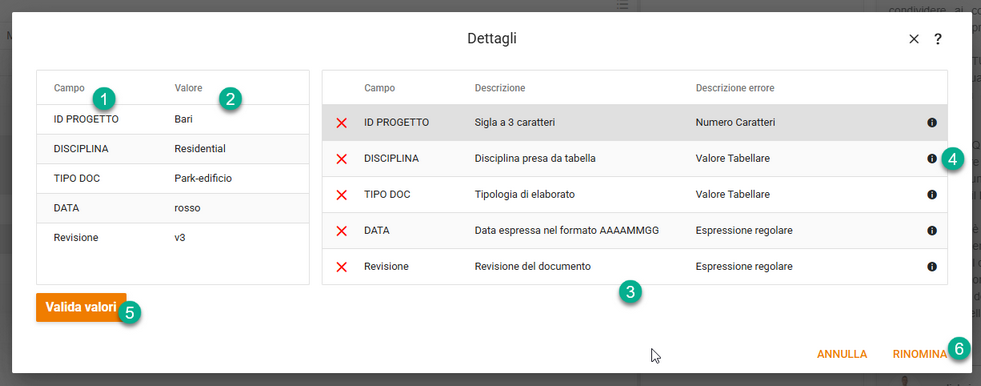Viewport: 981px width, 386px height.
Task: Click 'Campo' header in right table
Action: pyautogui.click(x=380, y=88)
